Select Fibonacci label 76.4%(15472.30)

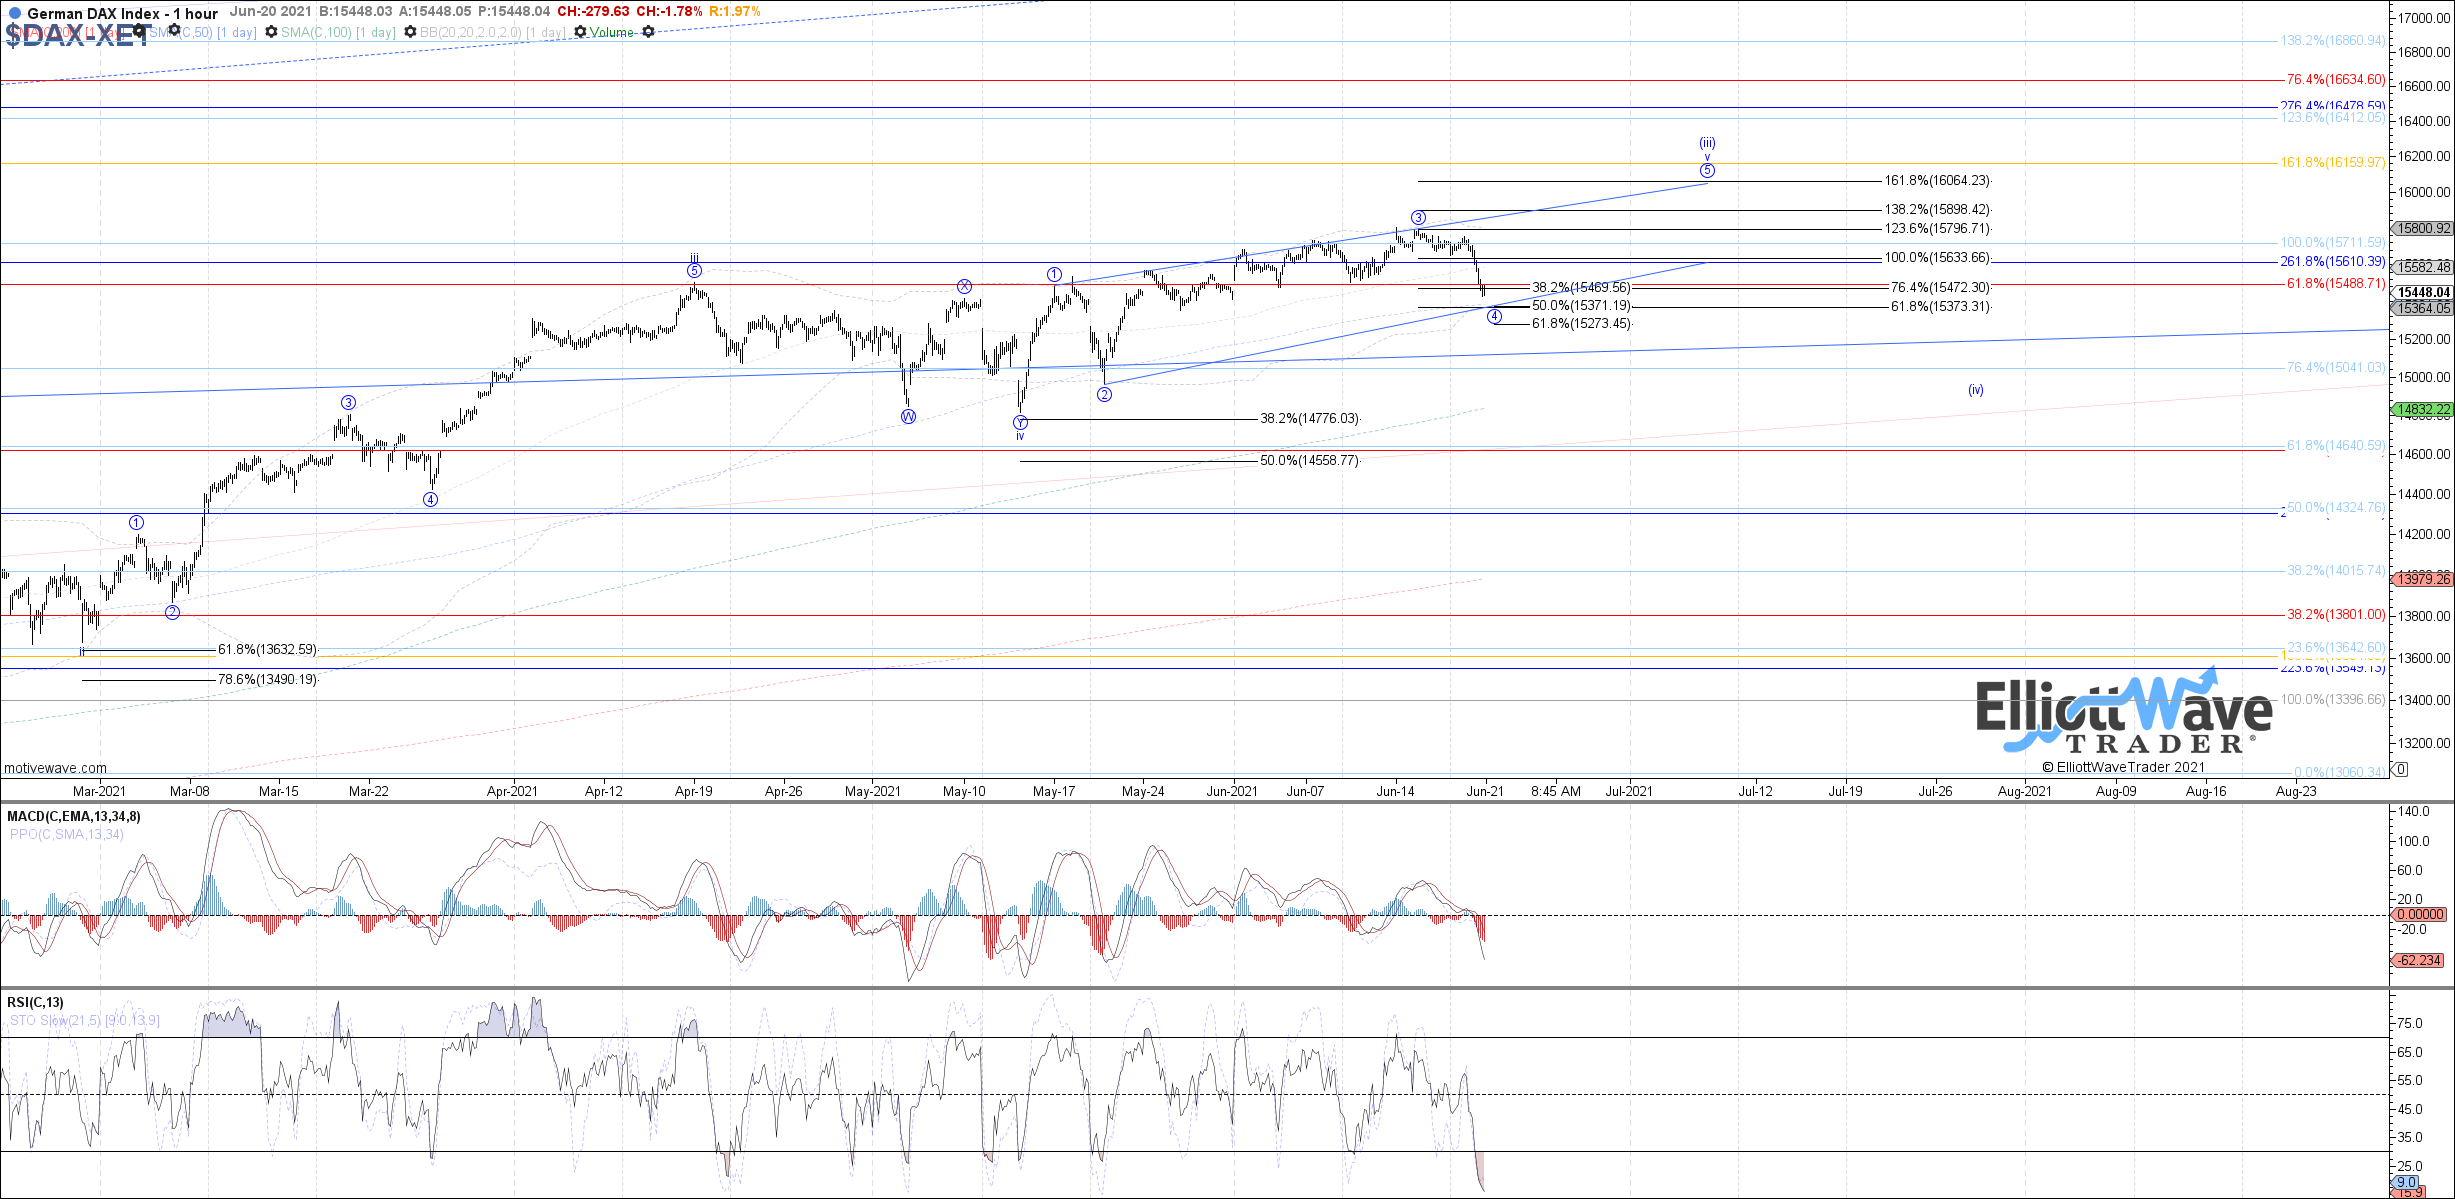pyautogui.click(x=1940, y=287)
